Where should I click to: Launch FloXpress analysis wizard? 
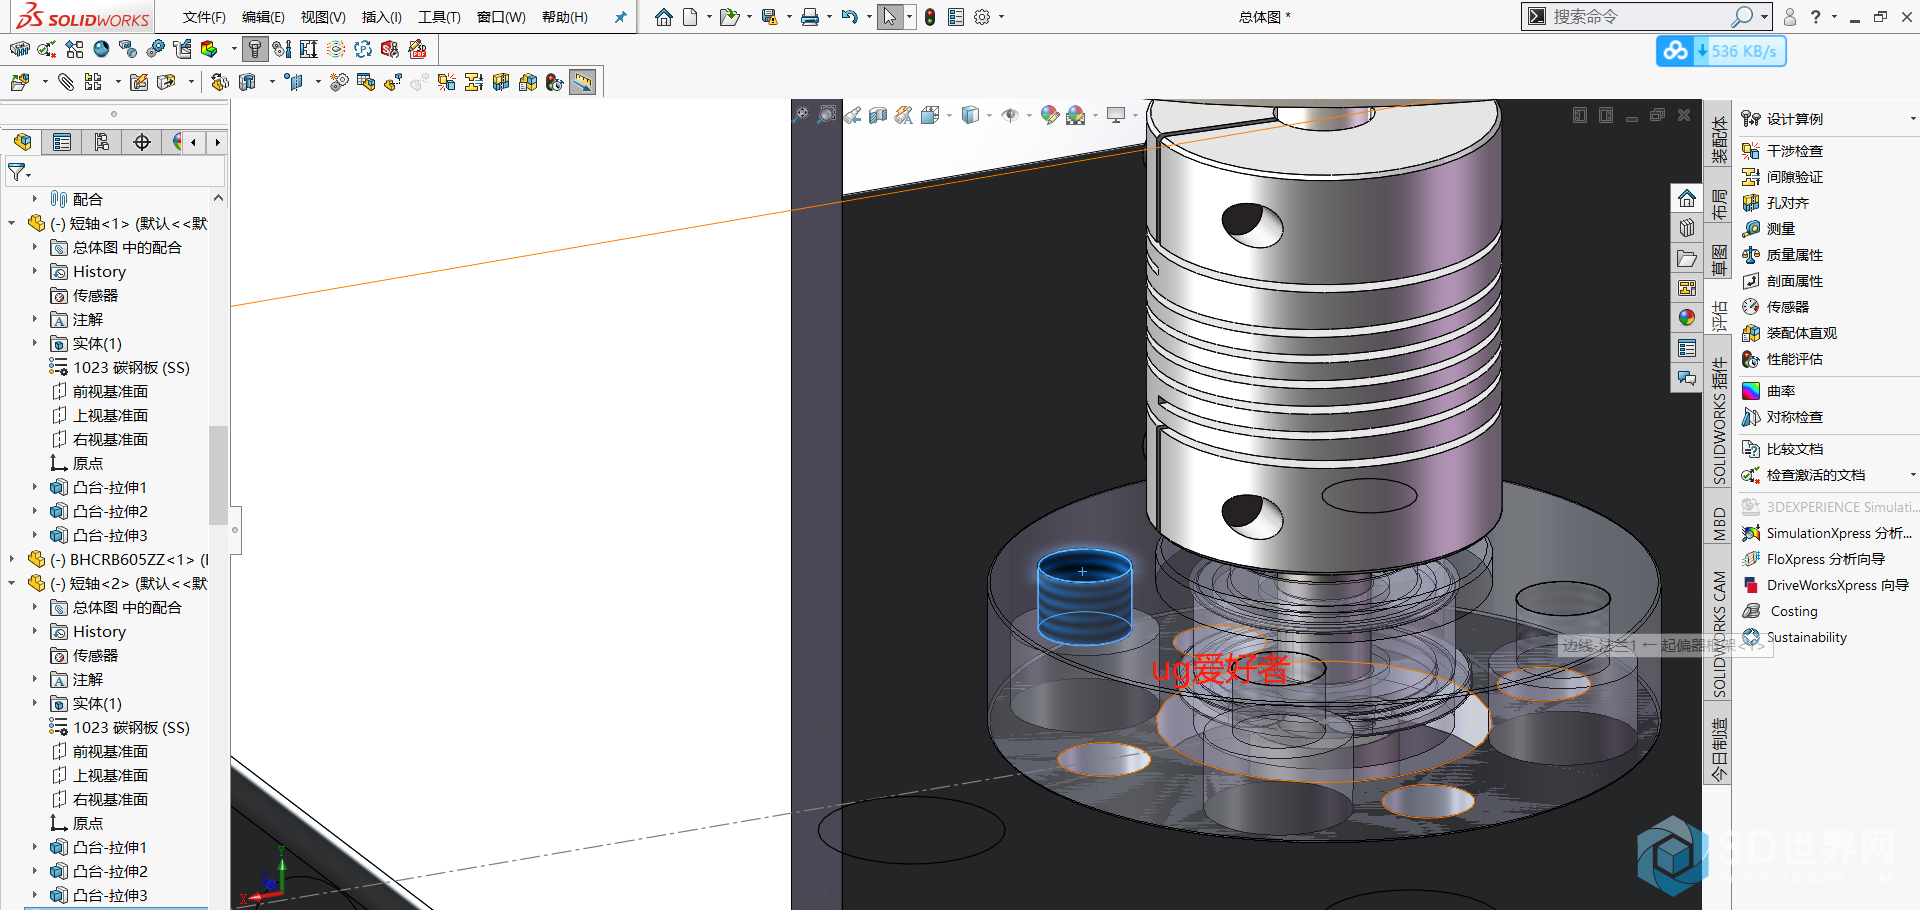[x=1813, y=559]
